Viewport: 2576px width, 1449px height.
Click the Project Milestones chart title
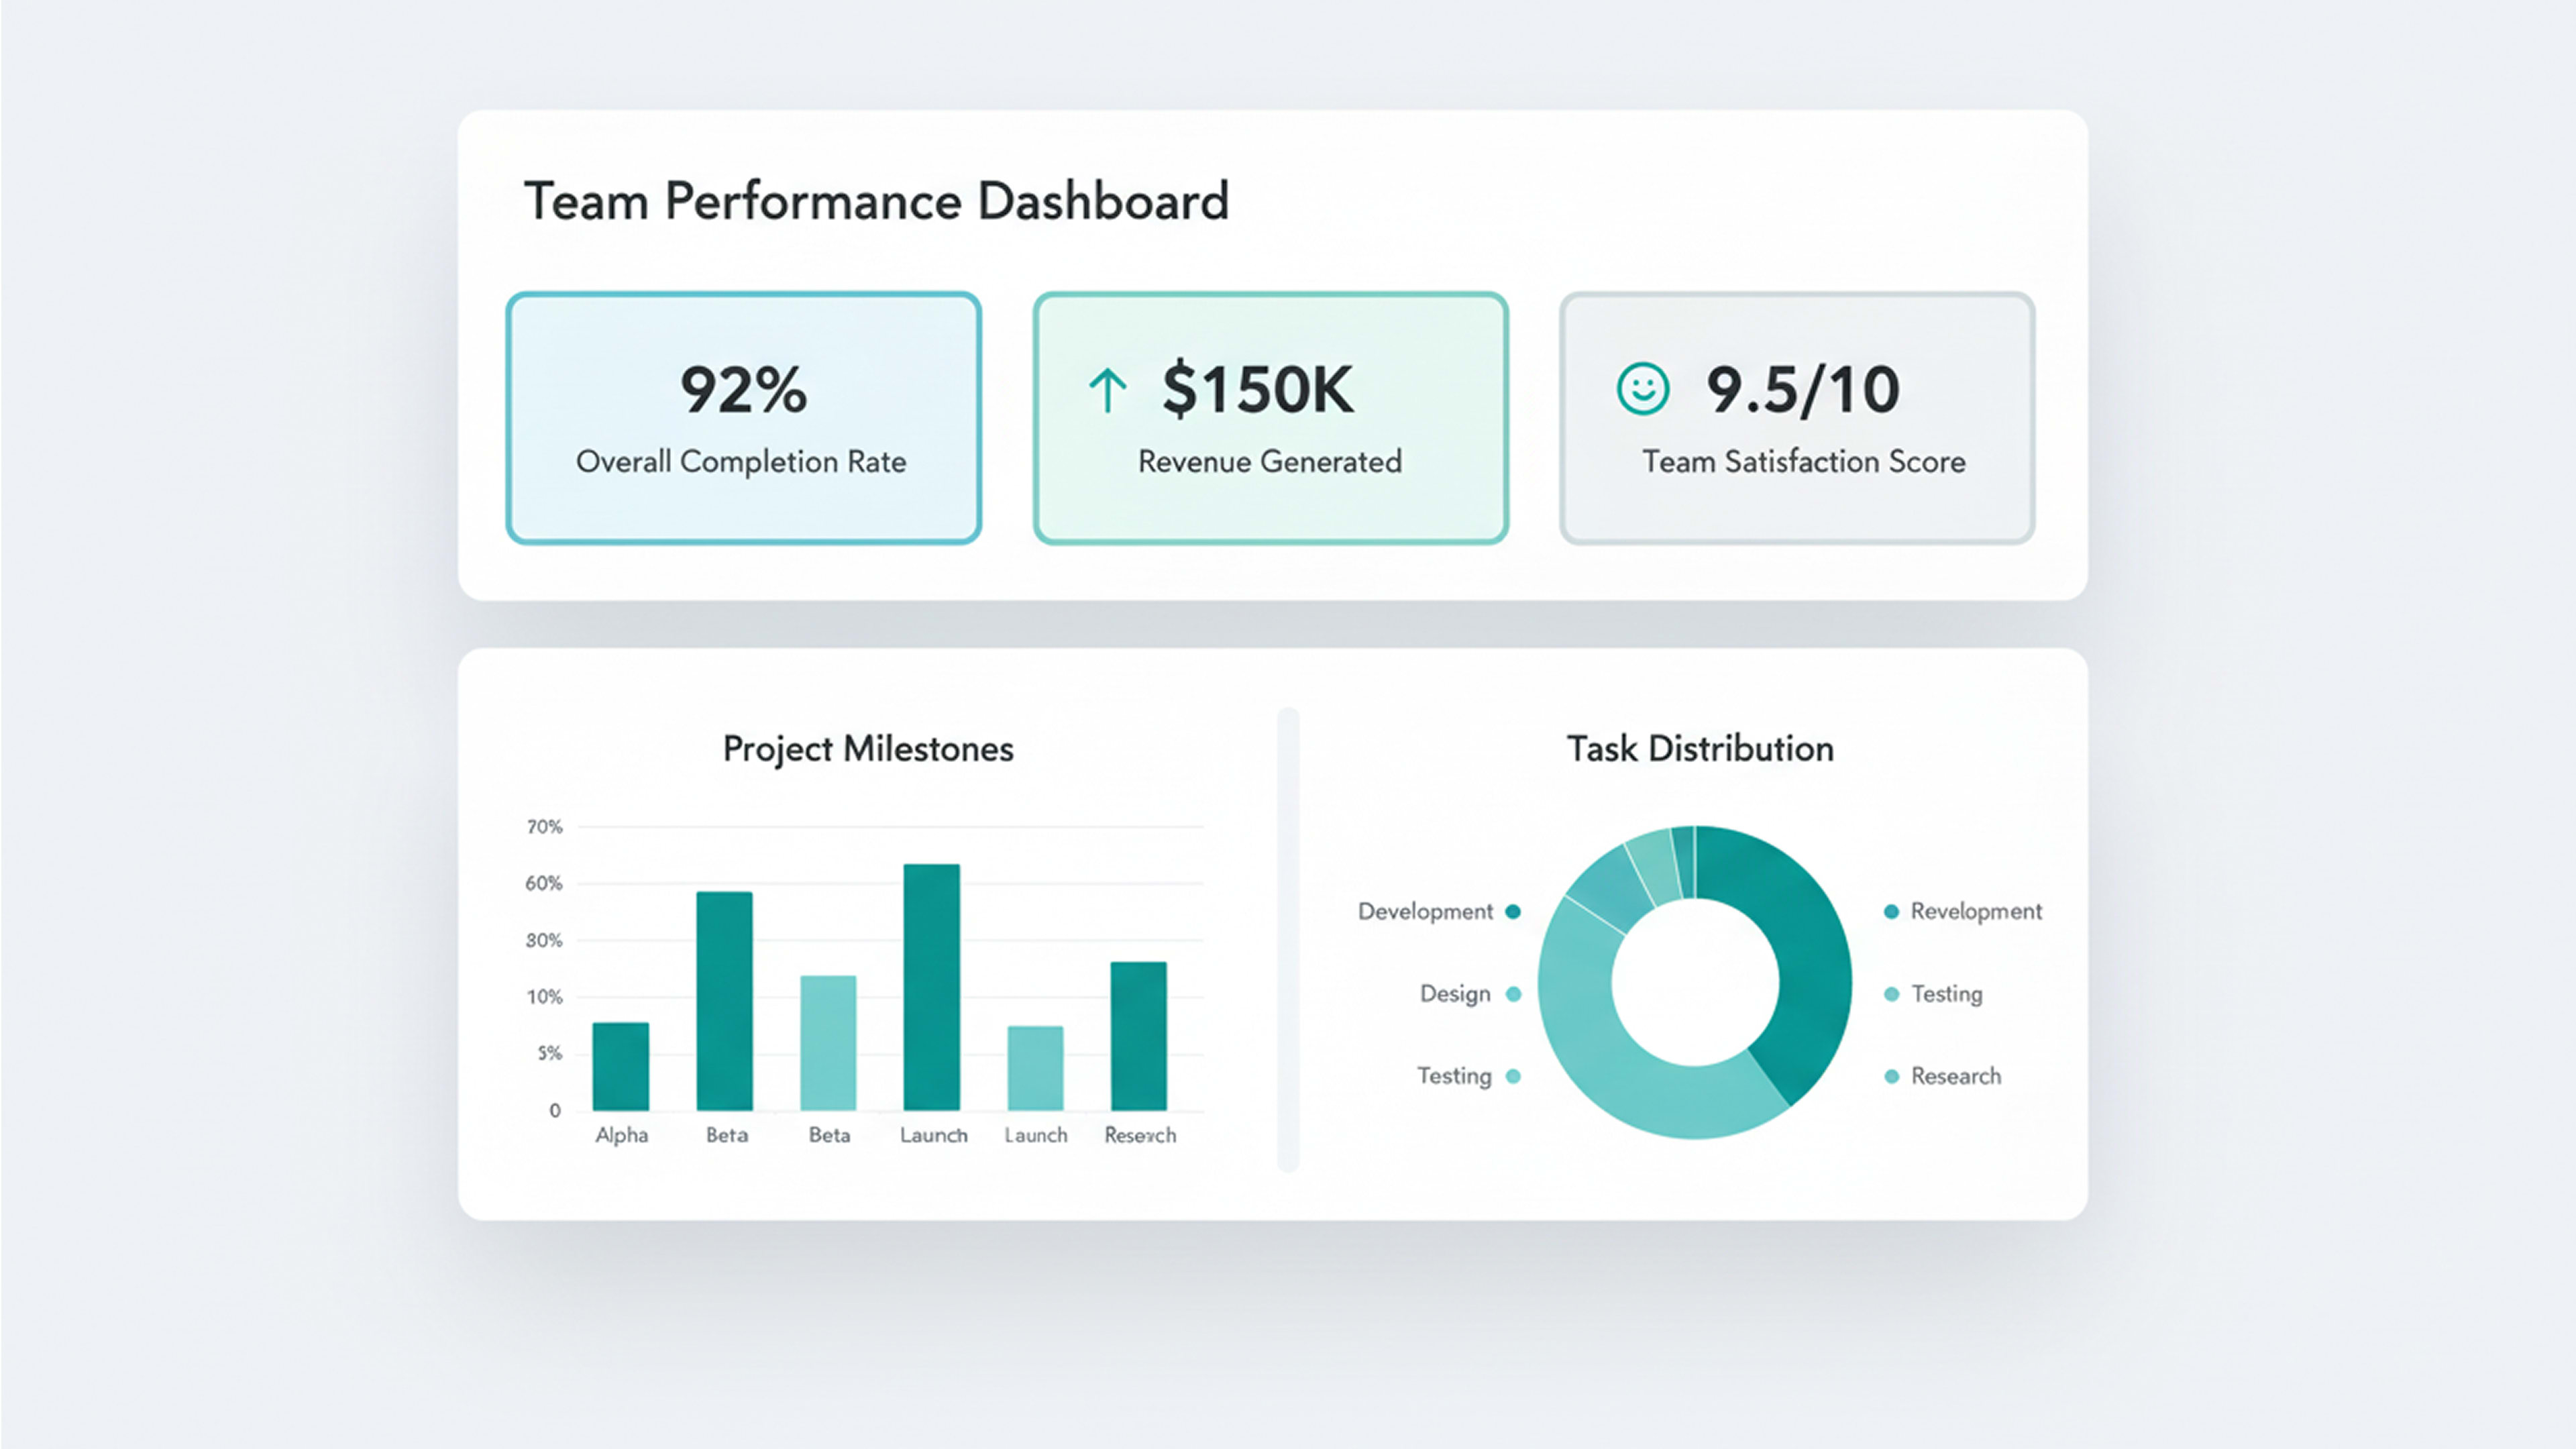pyautogui.click(x=868, y=748)
